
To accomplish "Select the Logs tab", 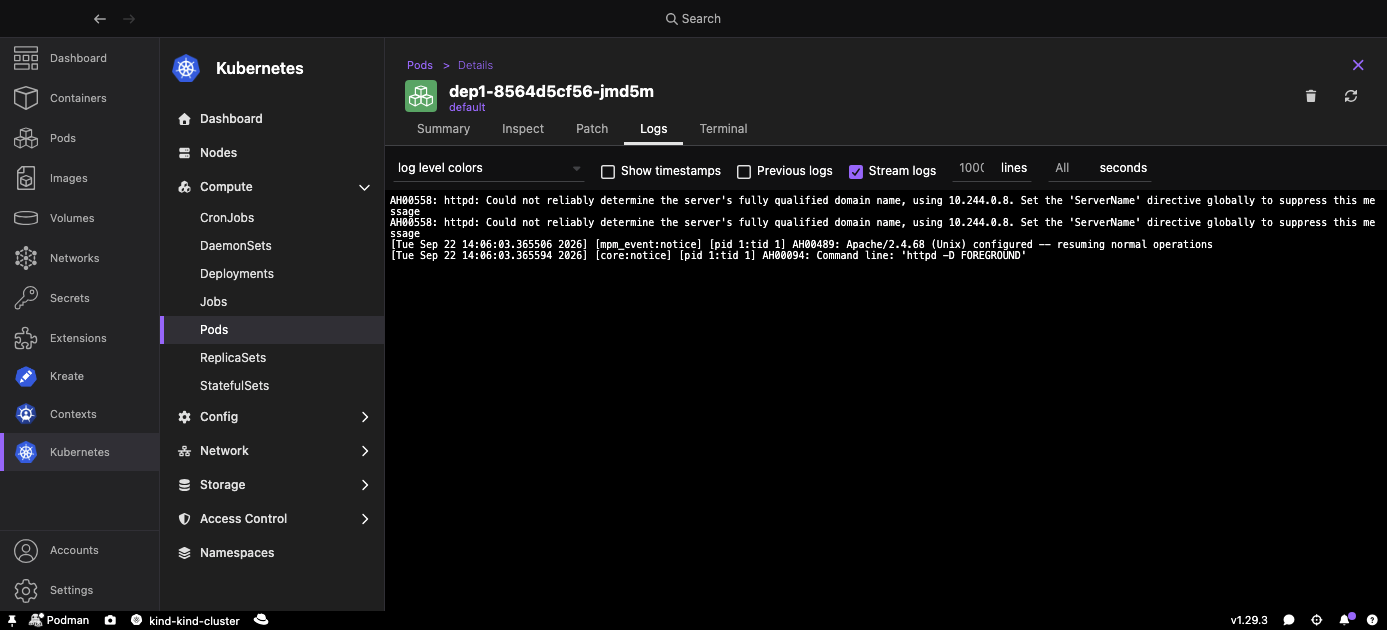I will 653,129.
